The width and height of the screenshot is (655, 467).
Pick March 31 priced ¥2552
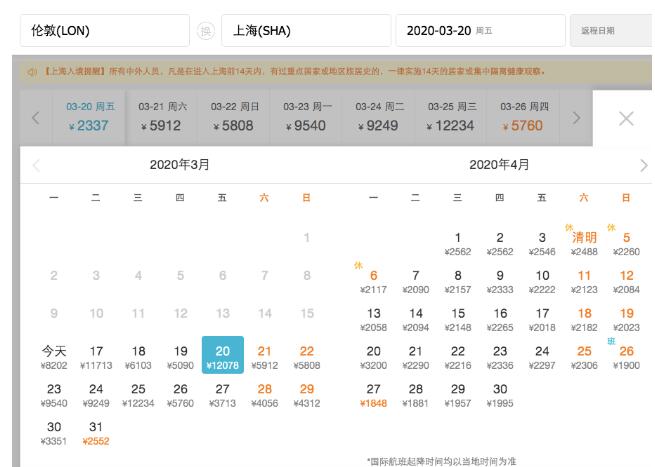click(97, 433)
